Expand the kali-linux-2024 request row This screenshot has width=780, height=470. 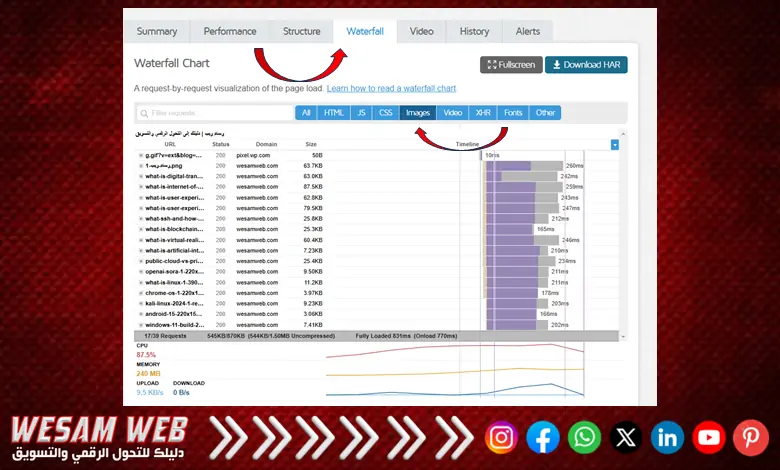tap(141, 303)
